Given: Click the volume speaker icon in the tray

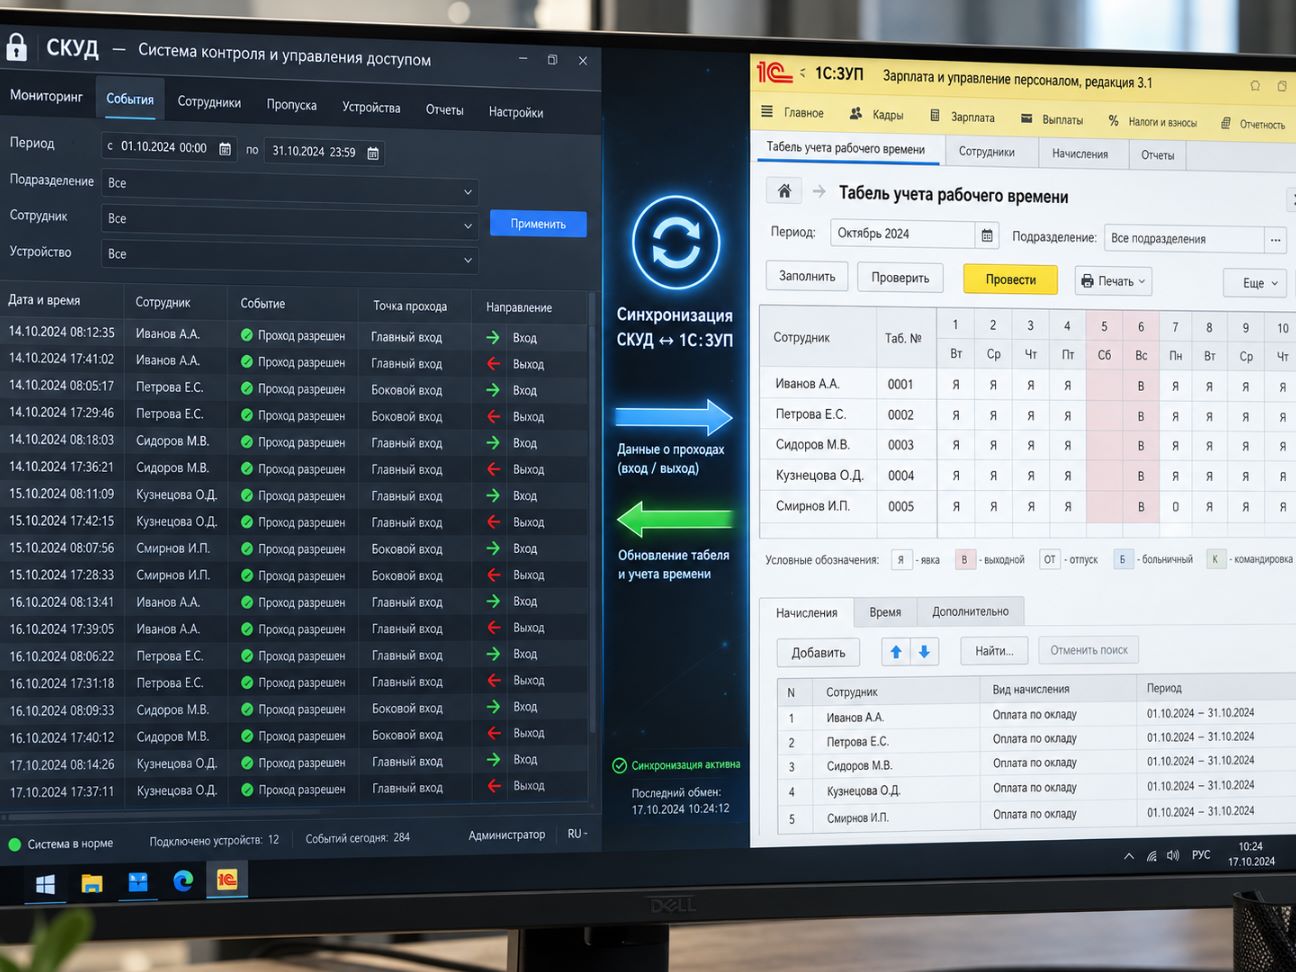Looking at the screenshot, I should point(1173,855).
